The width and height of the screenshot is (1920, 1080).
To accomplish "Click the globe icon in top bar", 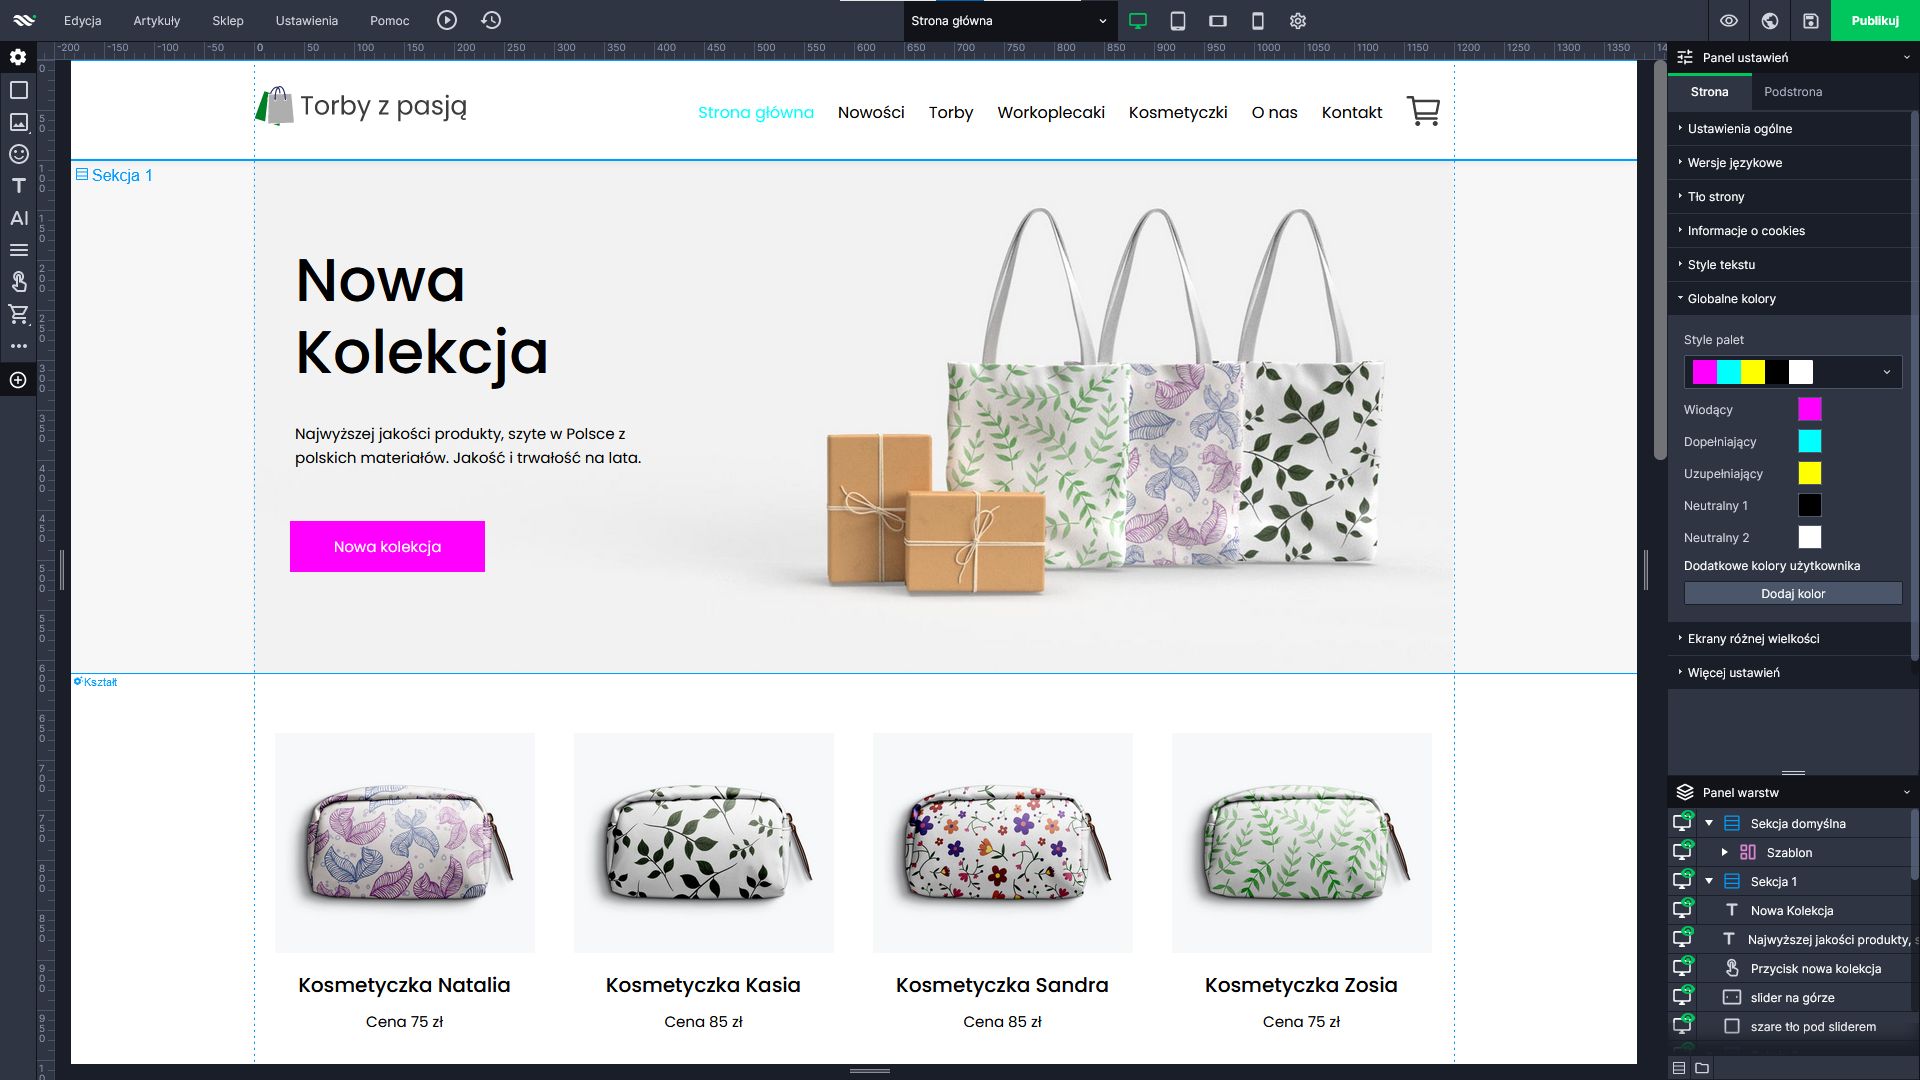I will [1770, 21].
